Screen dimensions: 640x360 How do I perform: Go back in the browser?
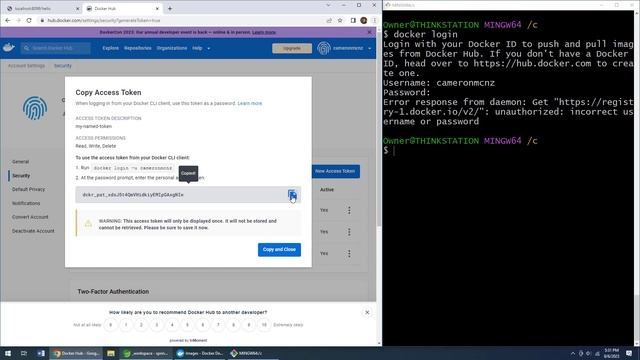point(7,20)
